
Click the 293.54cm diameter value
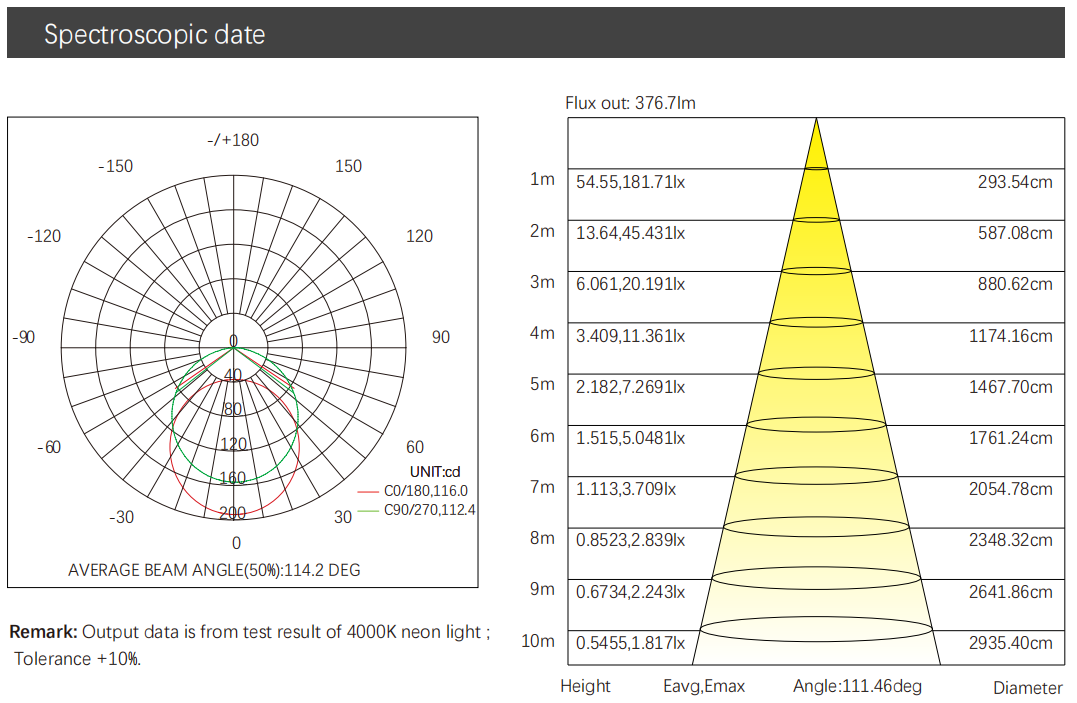pyautogui.click(x=1015, y=182)
